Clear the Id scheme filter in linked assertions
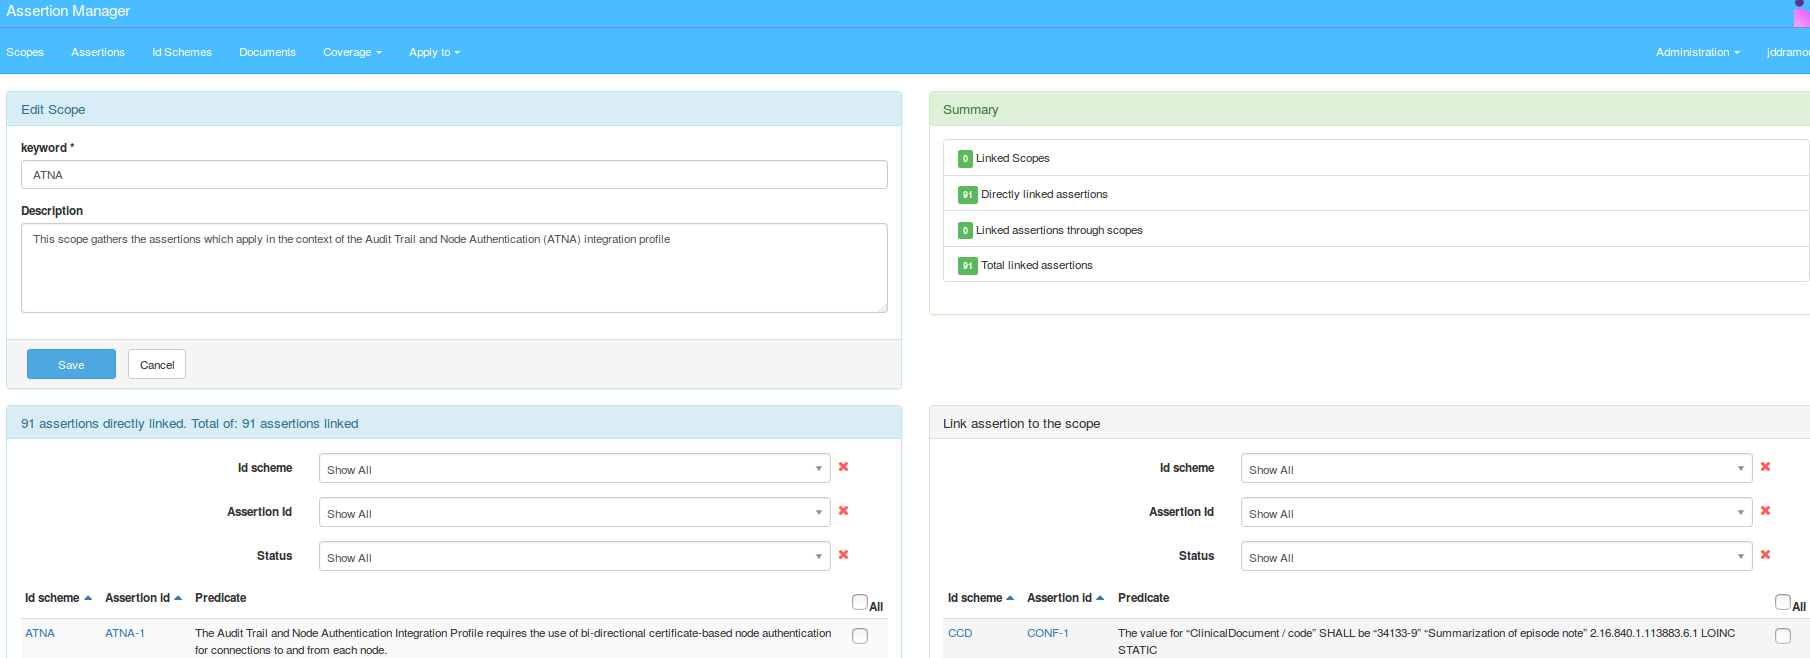The height and width of the screenshot is (658, 1810). 843,467
